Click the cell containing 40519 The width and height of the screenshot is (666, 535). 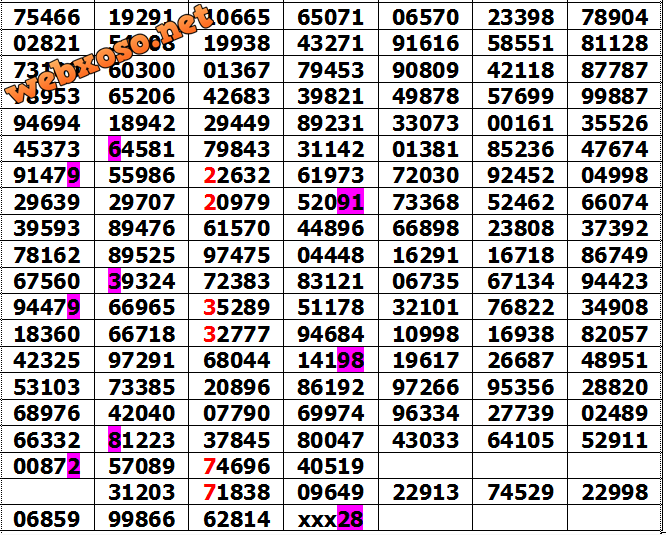[x=331, y=466]
